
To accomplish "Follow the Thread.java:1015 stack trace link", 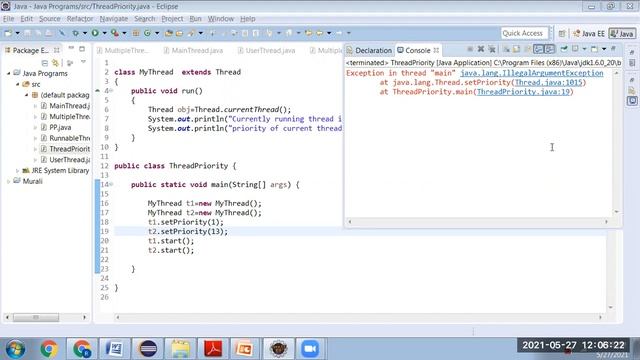I will (549, 82).
